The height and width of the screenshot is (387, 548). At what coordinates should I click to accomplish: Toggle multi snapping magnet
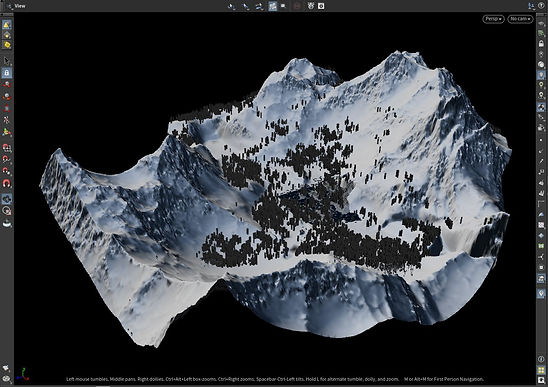point(7,183)
